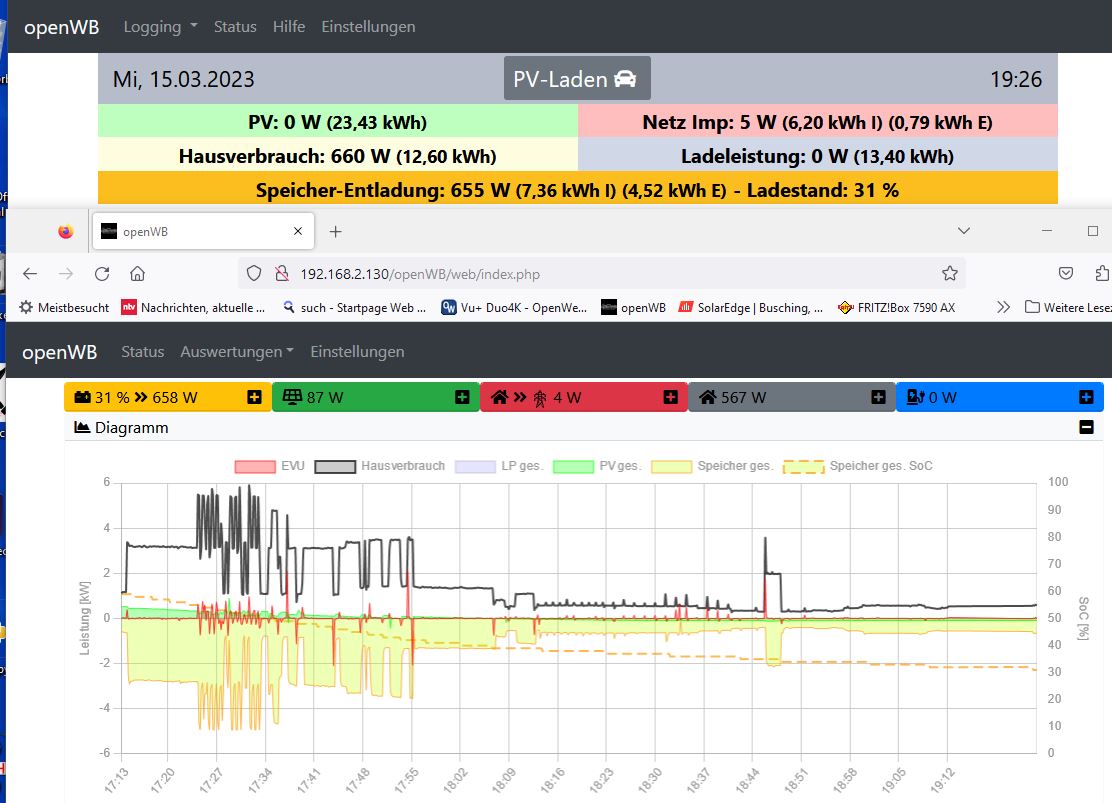Click the browser back arrow

(x=30, y=273)
